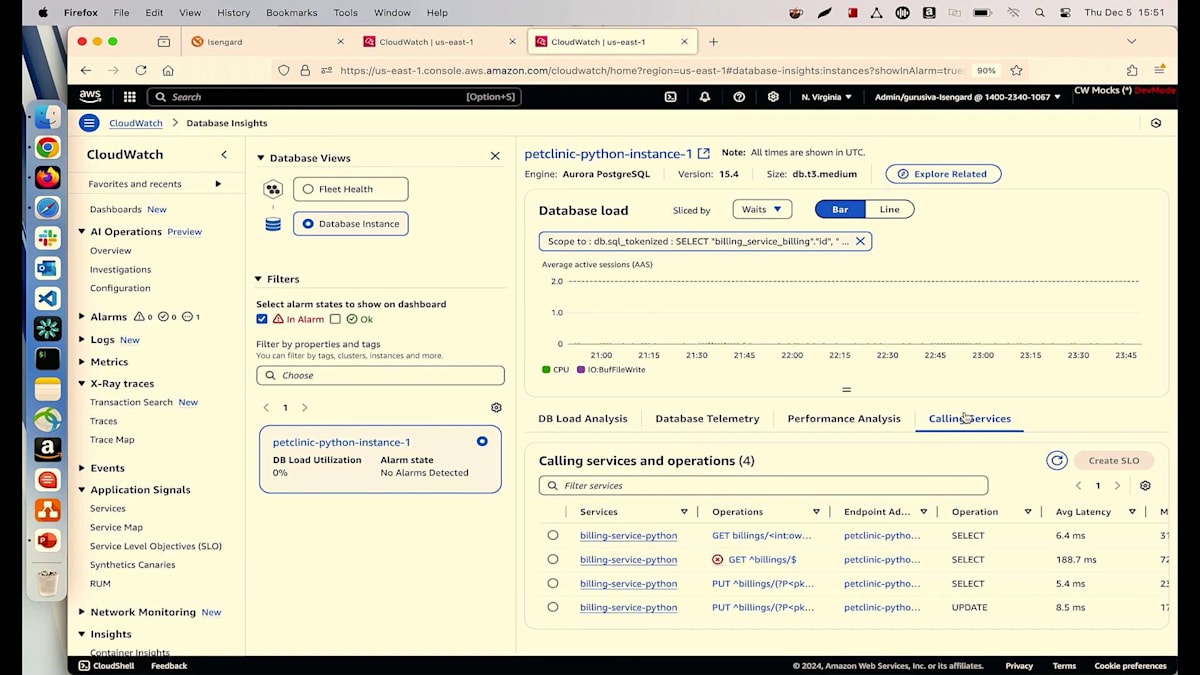
Task: Open the info panel icon at top right
Action: point(1156,123)
